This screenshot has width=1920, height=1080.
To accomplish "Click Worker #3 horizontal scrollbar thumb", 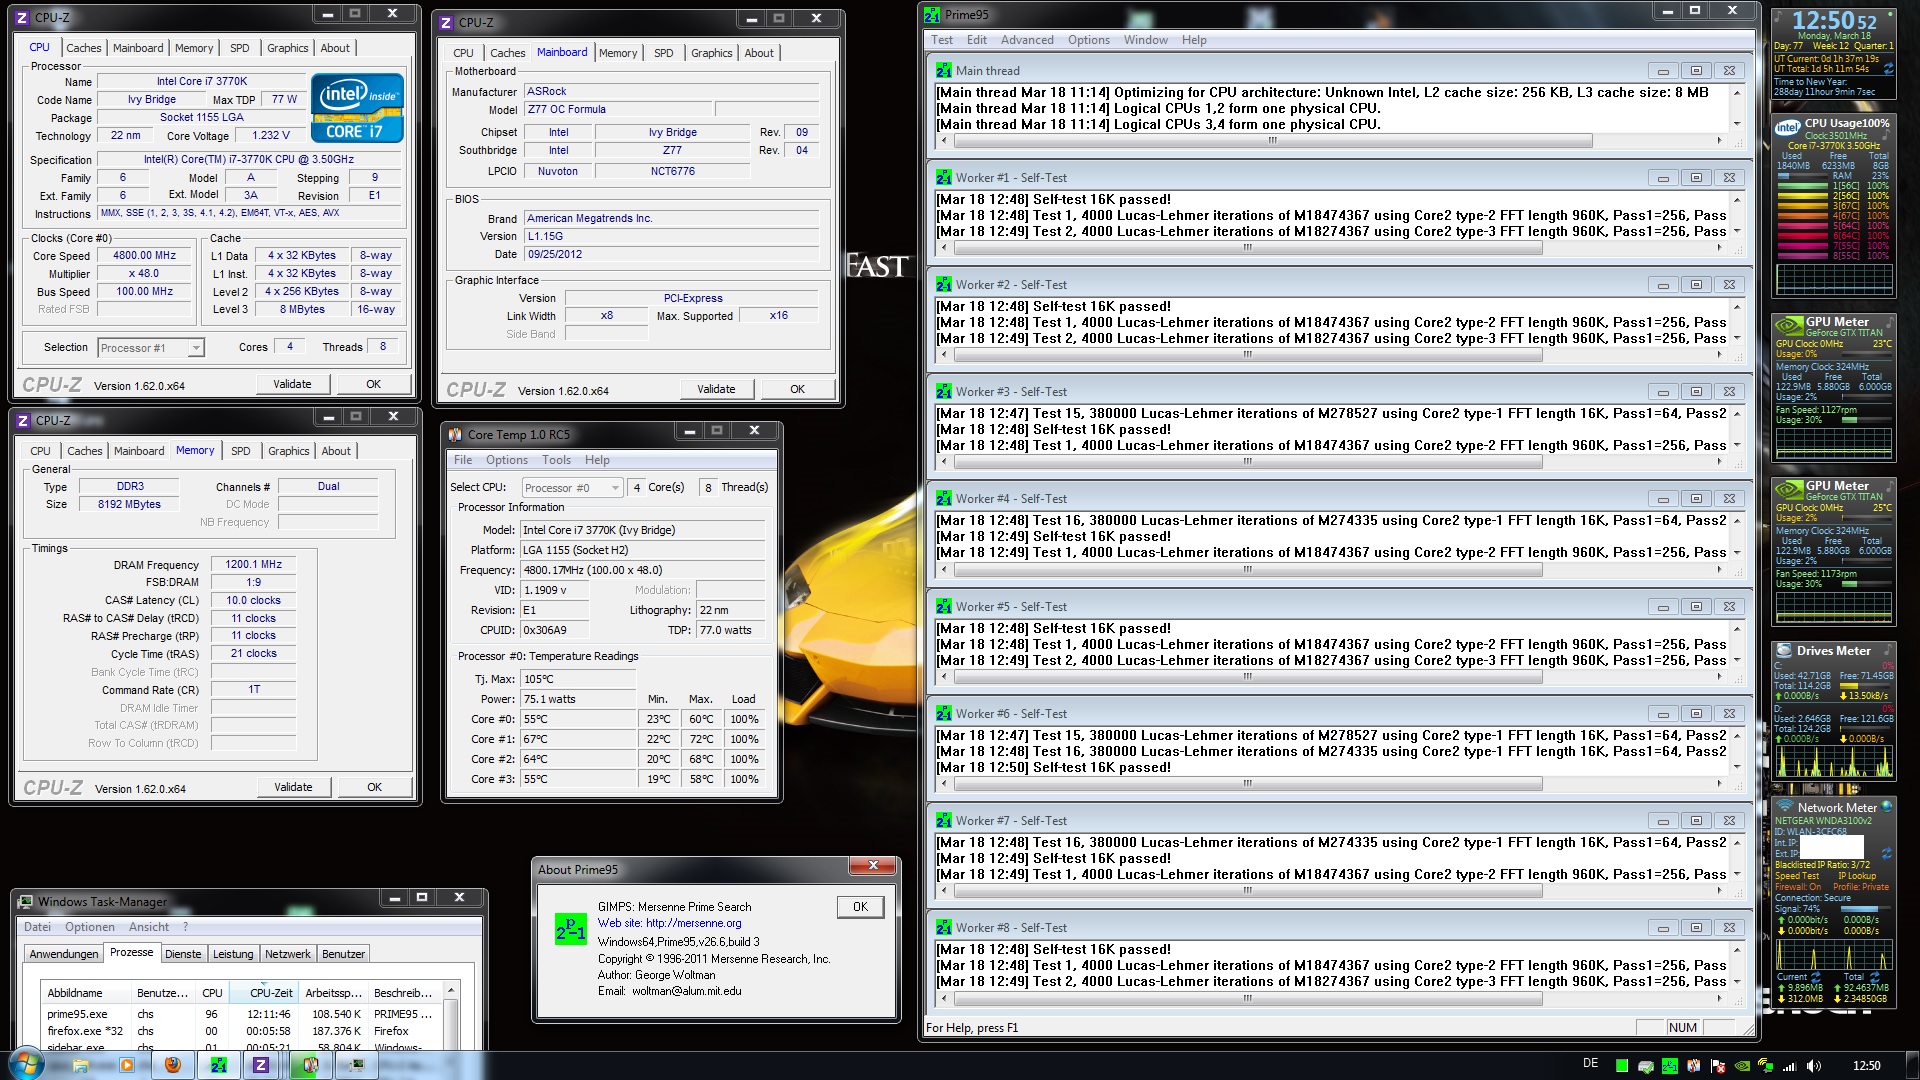I will [x=1247, y=462].
